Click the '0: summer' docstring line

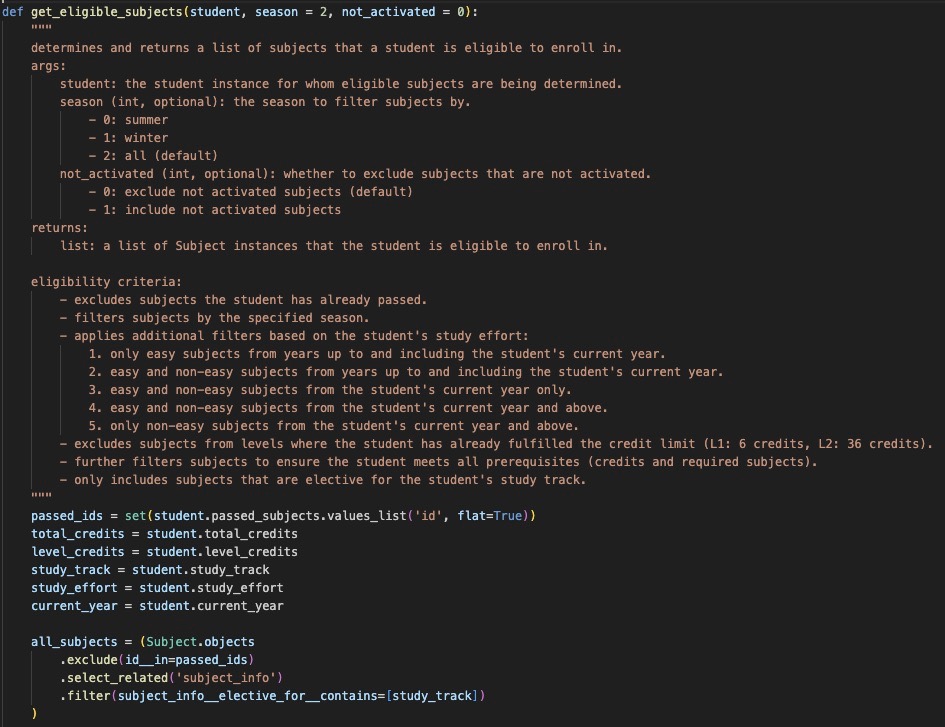(128, 120)
